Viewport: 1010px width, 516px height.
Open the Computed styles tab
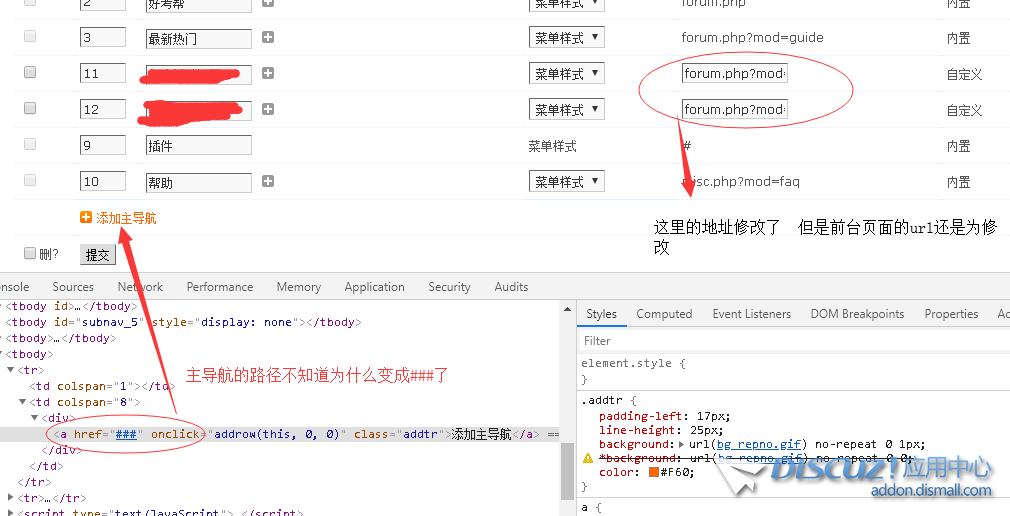pos(664,314)
